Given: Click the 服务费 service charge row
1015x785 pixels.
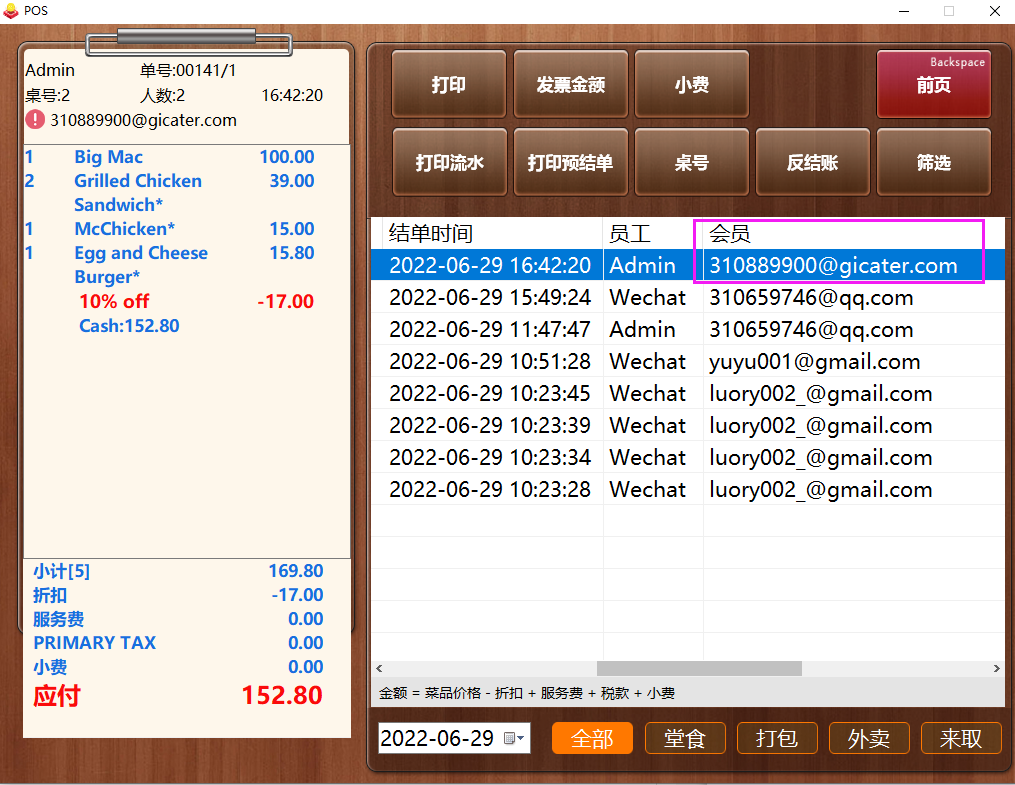Looking at the screenshot, I should point(178,619).
